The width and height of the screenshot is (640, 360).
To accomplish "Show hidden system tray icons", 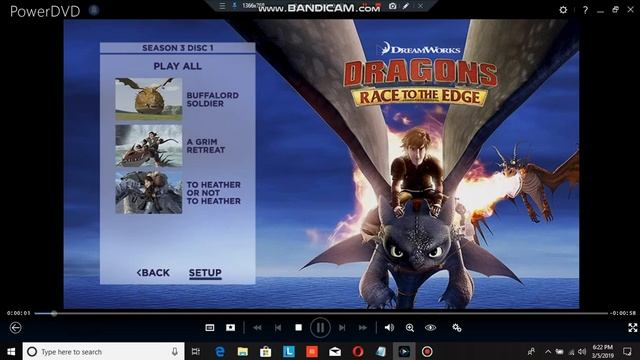I will [x=548, y=351].
